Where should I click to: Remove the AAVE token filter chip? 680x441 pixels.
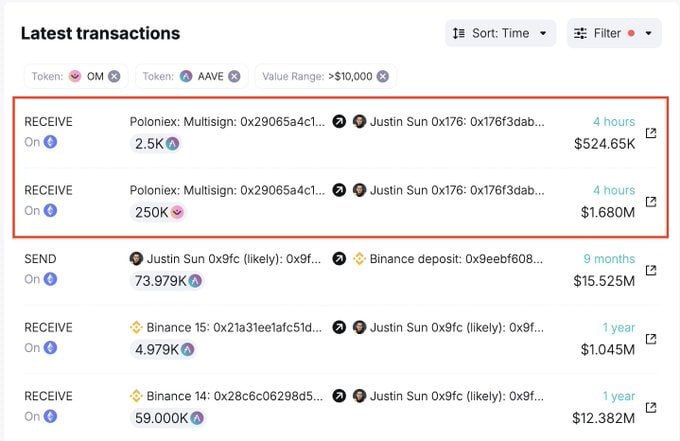234,76
